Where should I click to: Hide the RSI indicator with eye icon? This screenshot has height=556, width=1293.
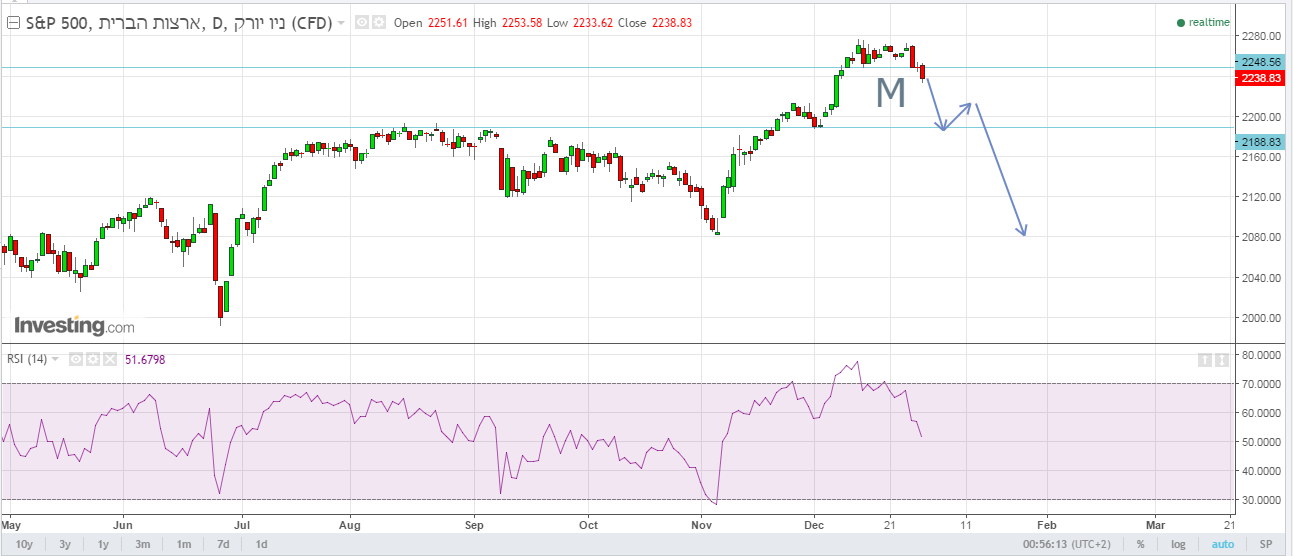pyautogui.click(x=76, y=359)
